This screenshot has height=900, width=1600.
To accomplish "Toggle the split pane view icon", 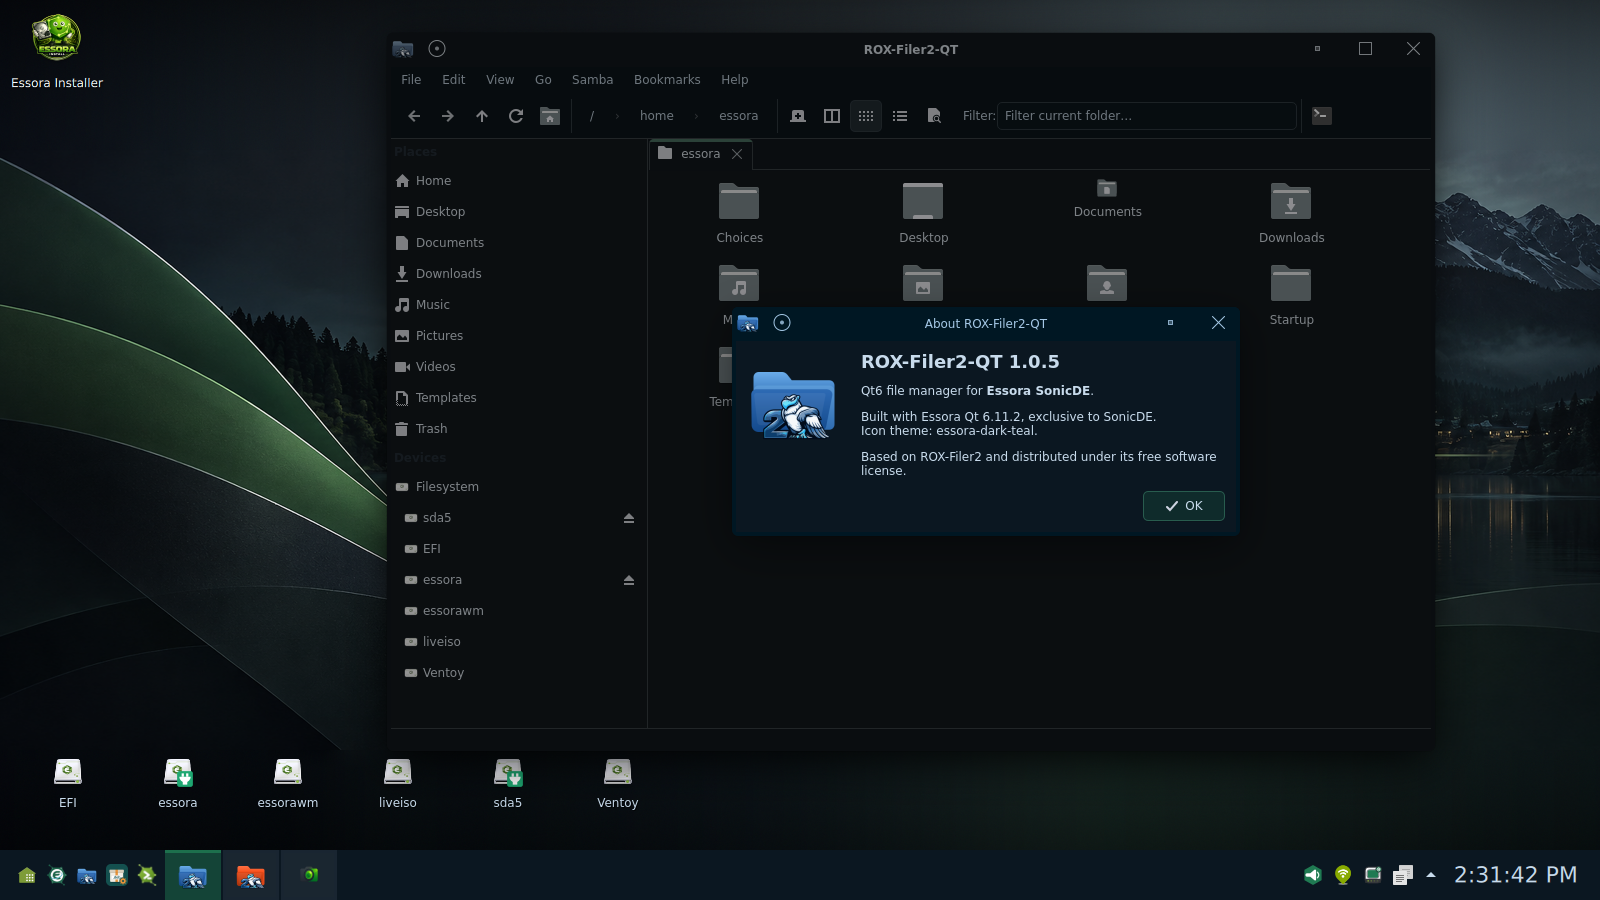I will click(832, 116).
